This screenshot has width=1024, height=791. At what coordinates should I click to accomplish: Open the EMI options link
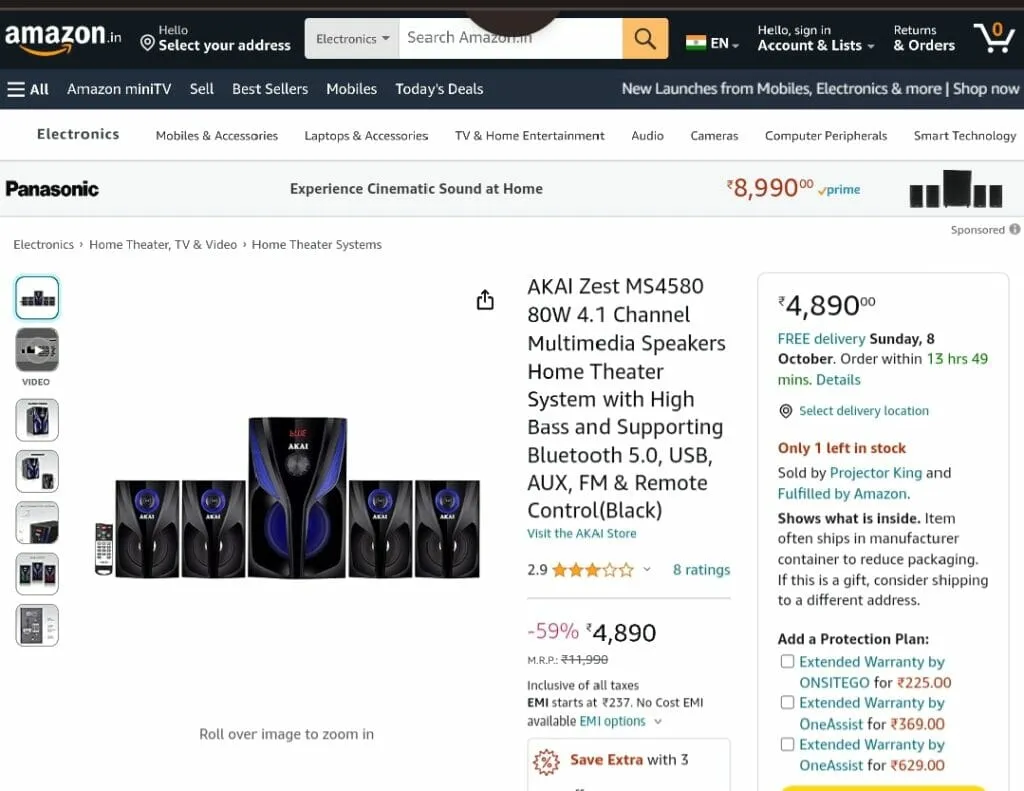(612, 721)
